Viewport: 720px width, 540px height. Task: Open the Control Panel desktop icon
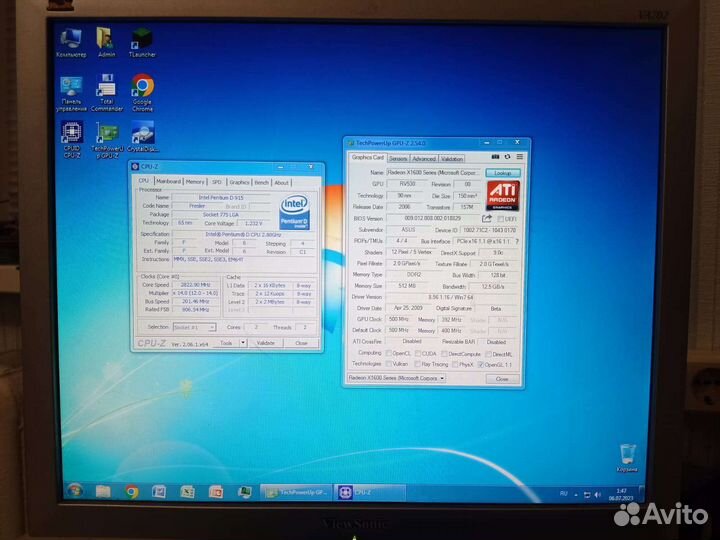(x=71, y=94)
